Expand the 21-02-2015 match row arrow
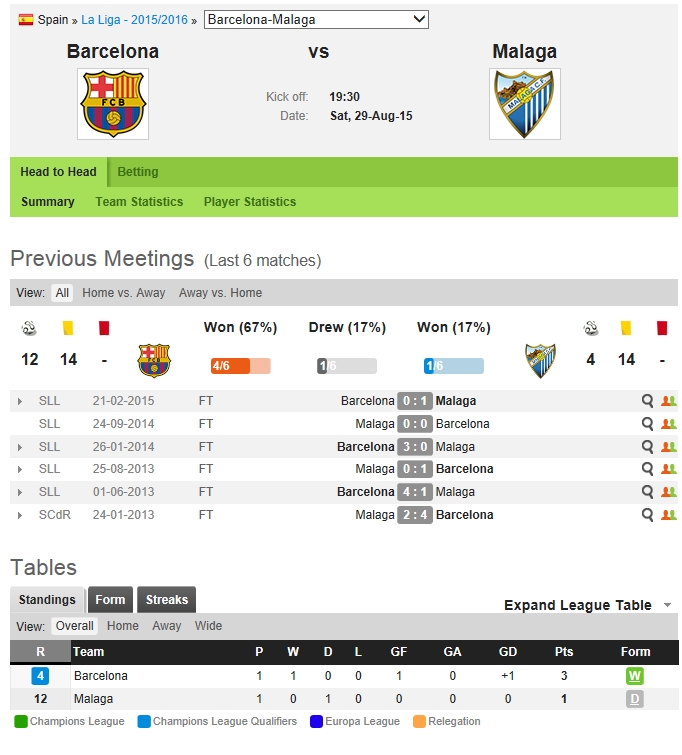682x755 pixels. pos(20,401)
